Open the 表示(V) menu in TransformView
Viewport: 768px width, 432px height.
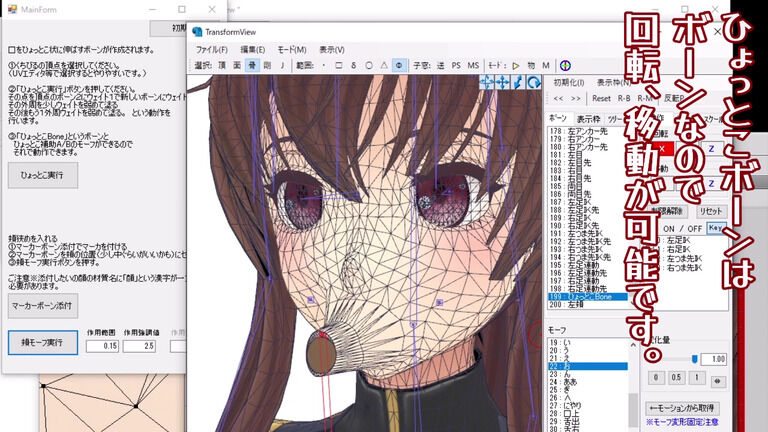pyautogui.click(x=332, y=50)
